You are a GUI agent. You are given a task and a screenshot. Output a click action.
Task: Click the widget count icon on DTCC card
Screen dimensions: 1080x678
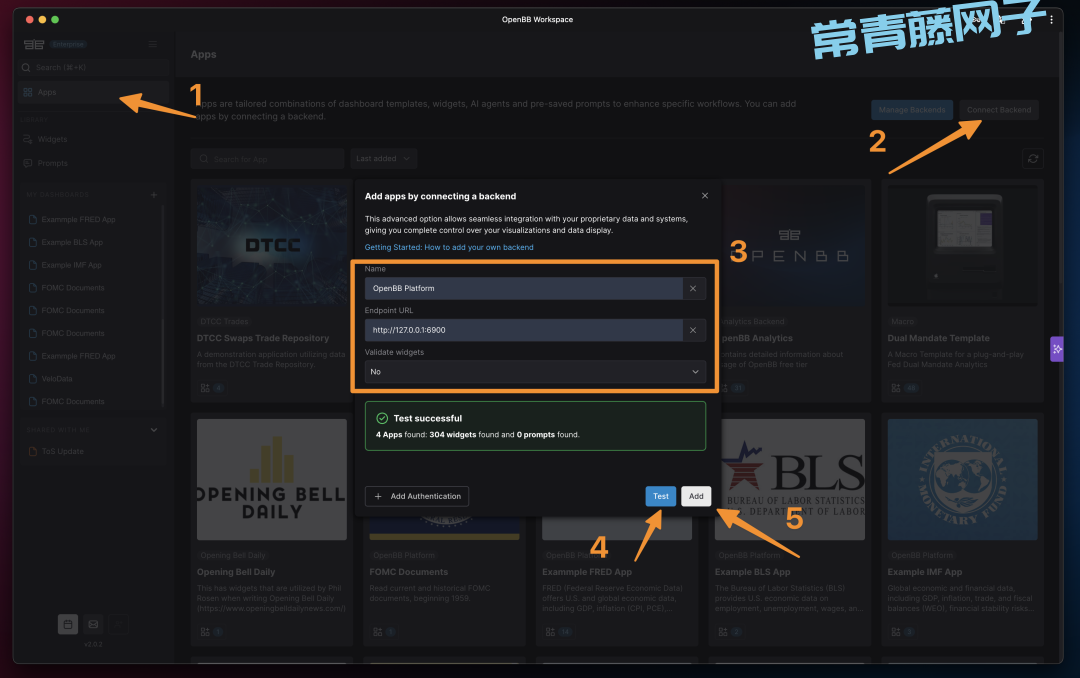205,389
